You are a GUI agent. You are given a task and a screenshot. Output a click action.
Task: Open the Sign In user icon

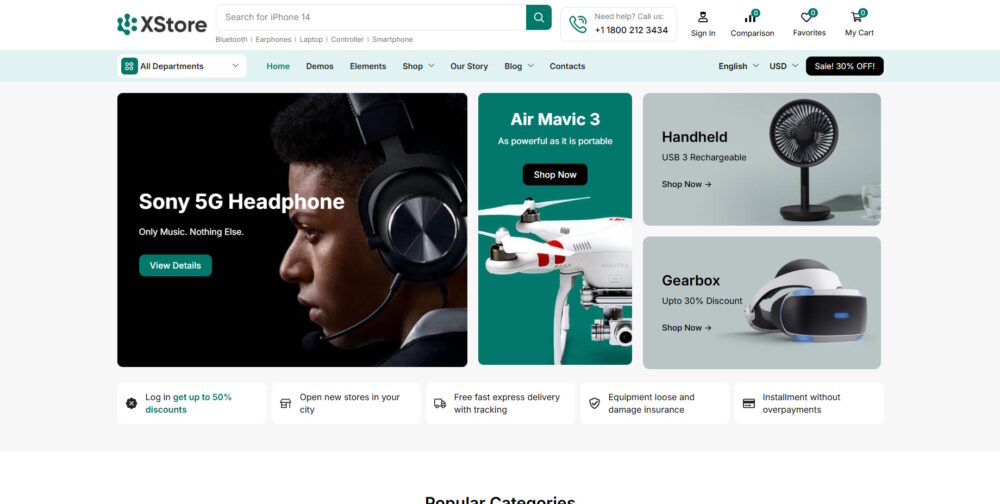[703, 17]
